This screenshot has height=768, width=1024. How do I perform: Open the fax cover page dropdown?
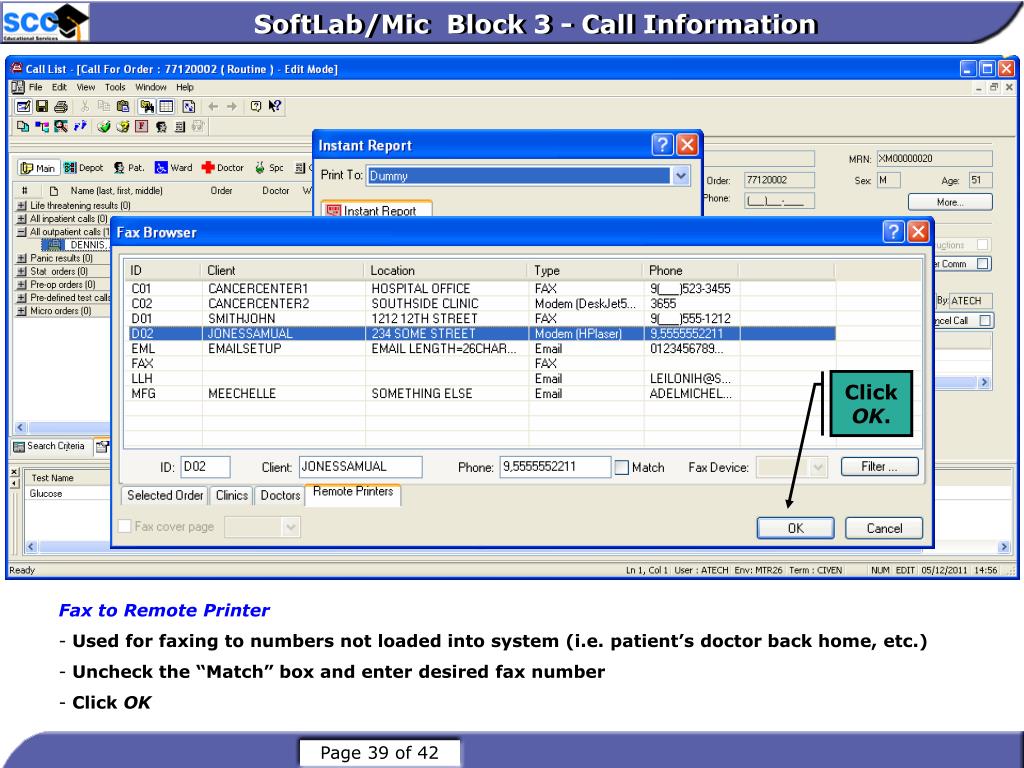click(x=291, y=526)
